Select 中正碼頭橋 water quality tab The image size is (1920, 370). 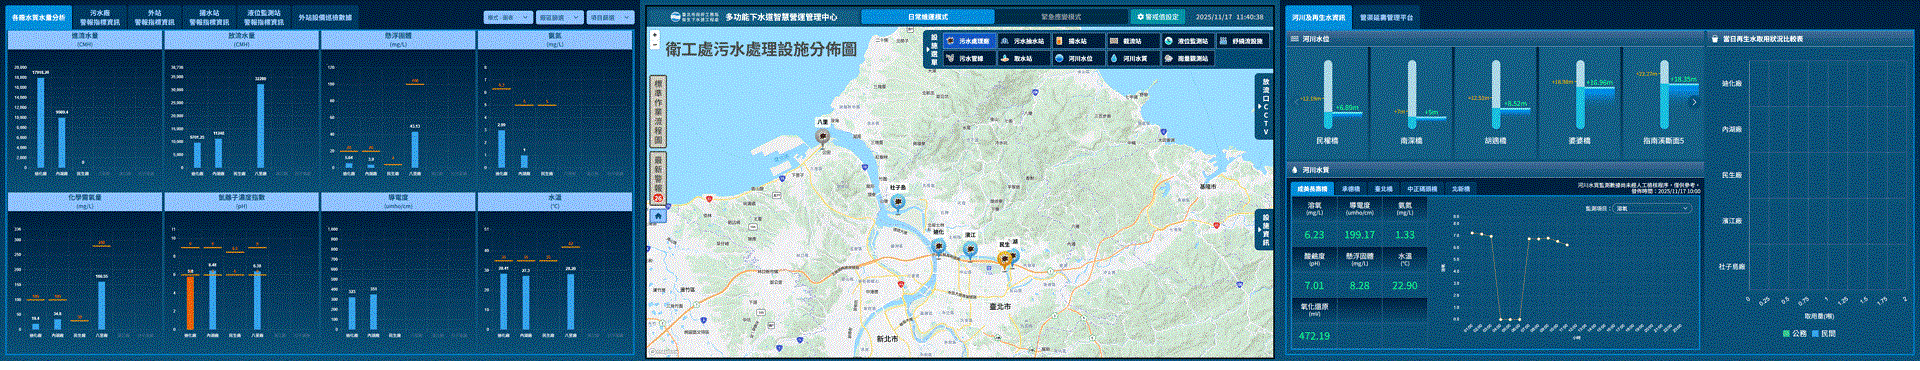tap(1423, 188)
